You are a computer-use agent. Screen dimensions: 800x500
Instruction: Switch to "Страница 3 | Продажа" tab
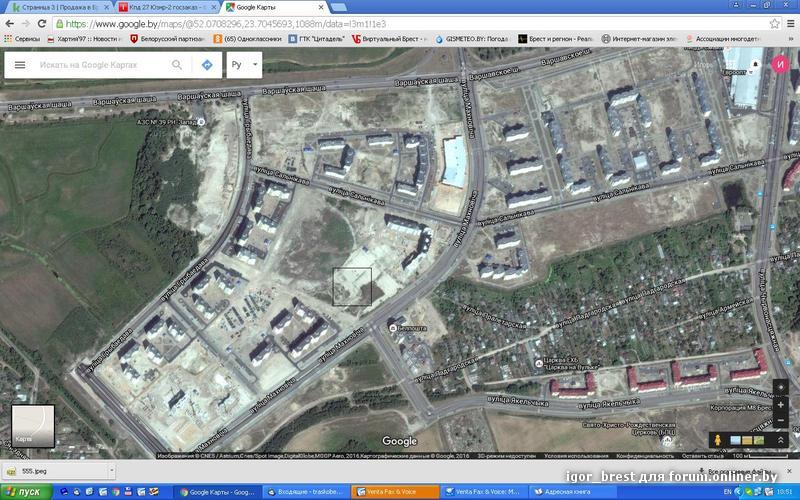(57, 7)
